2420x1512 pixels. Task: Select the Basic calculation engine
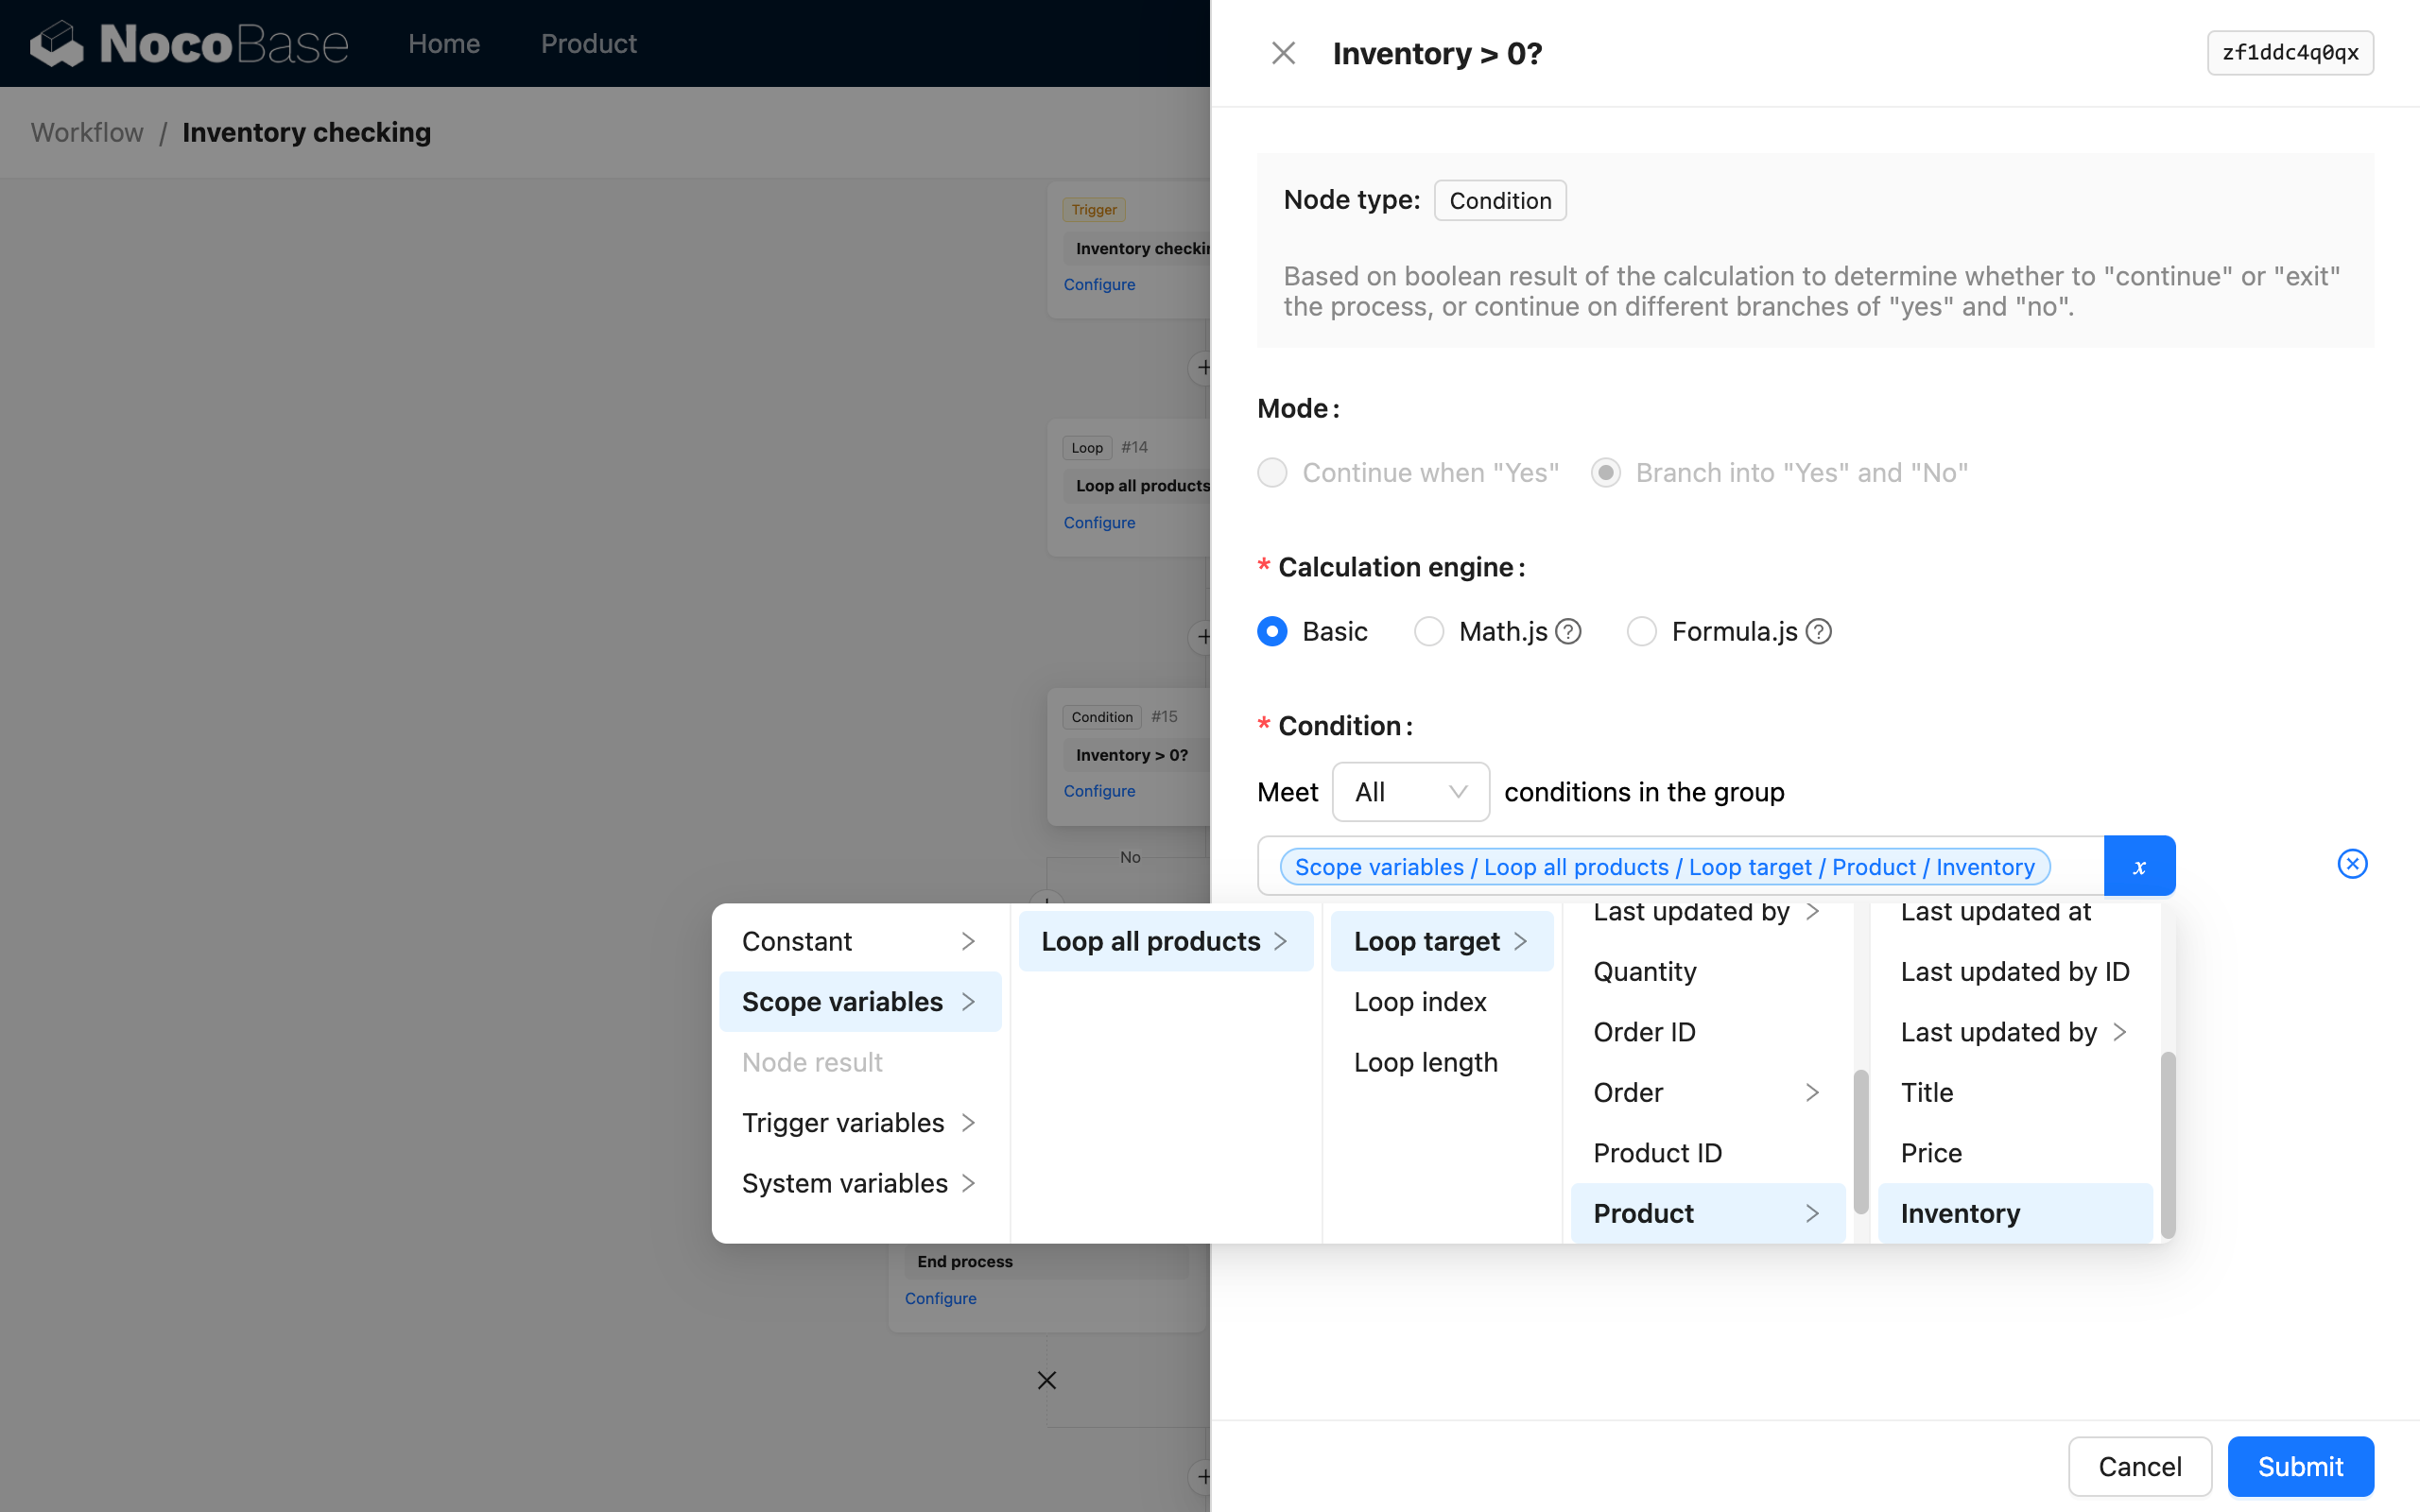[1272, 632]
